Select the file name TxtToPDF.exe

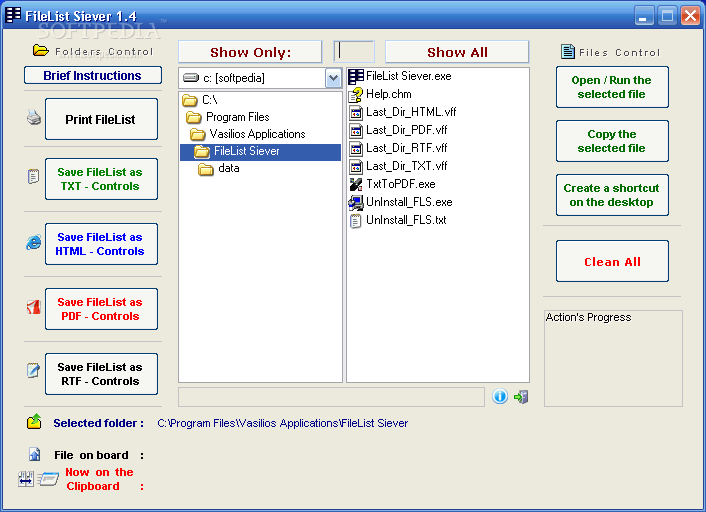(x=401, y=184)
